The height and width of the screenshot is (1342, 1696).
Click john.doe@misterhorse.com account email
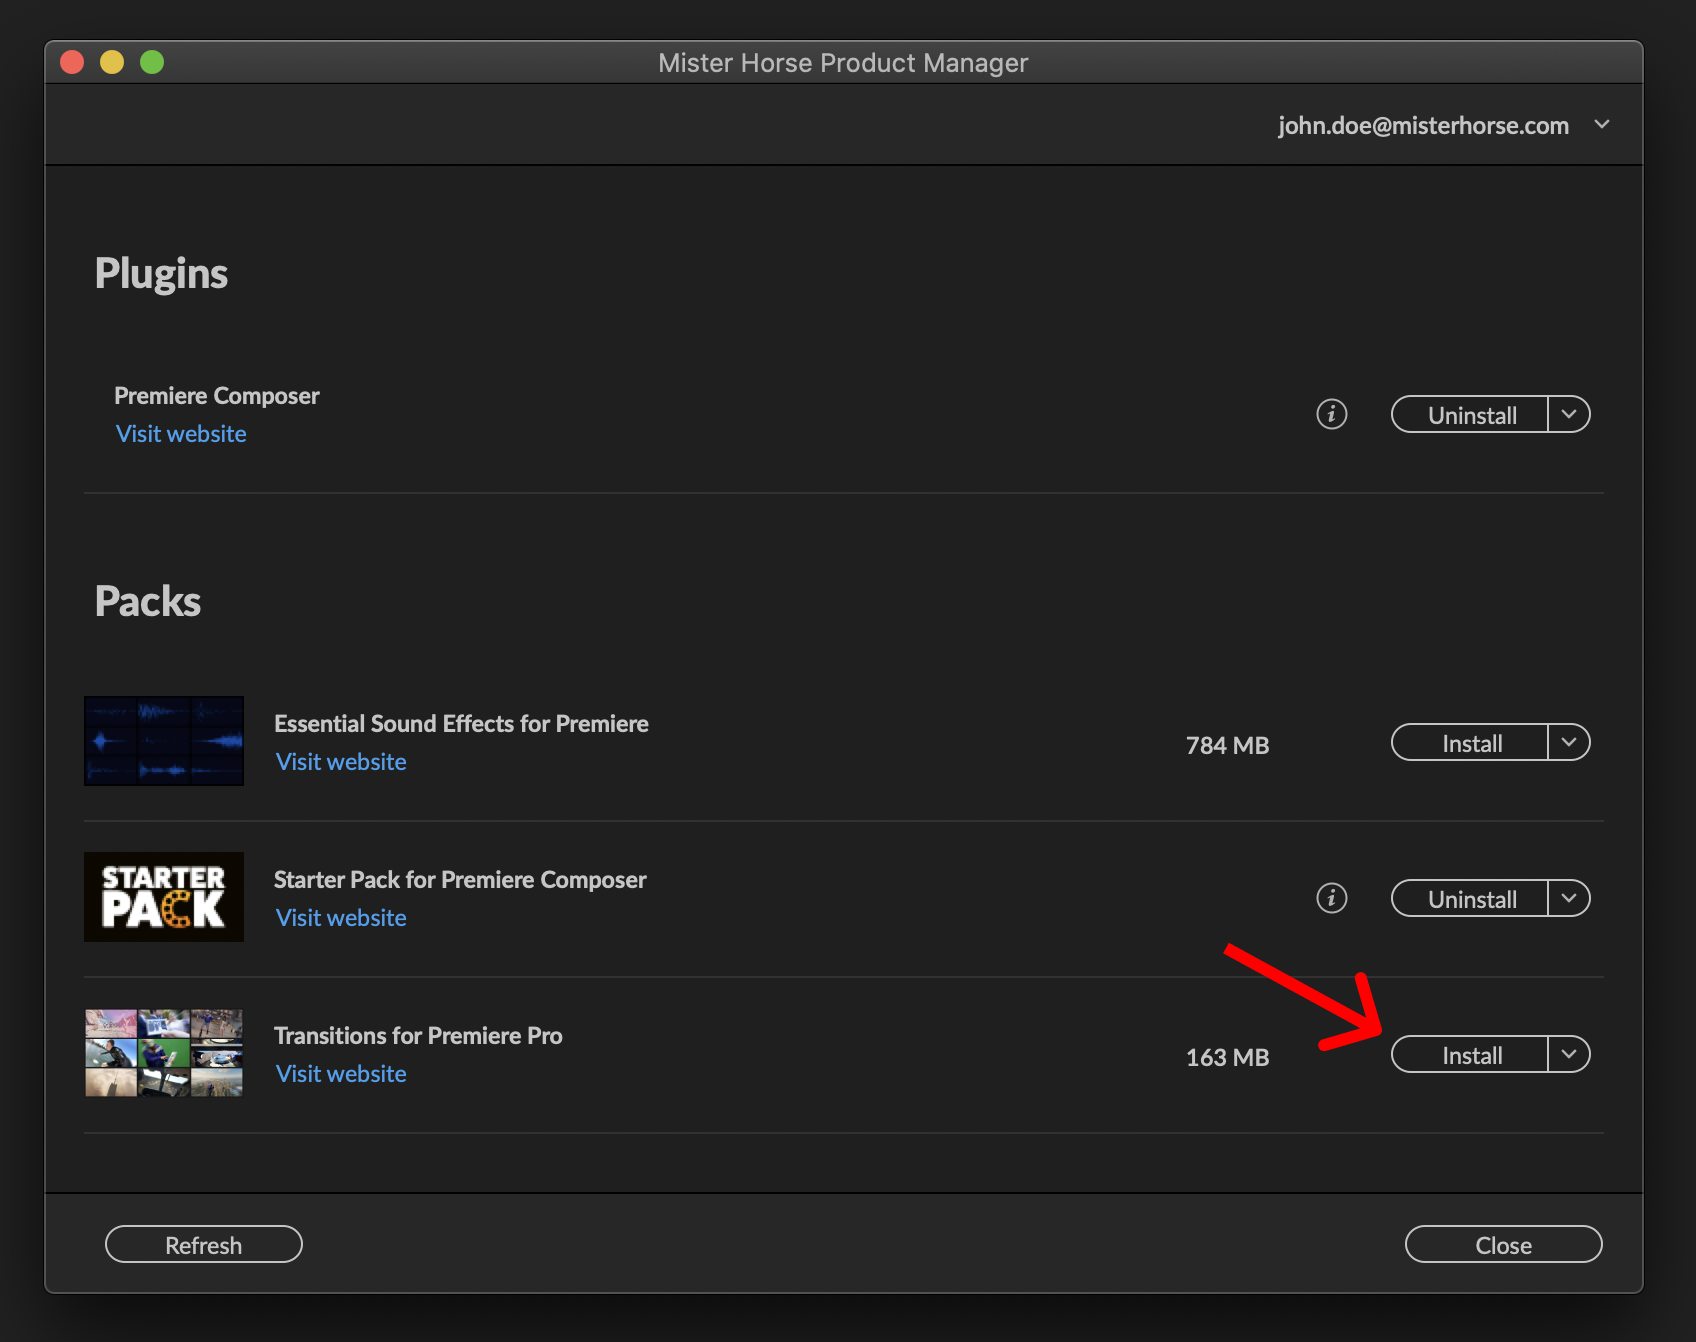tap(1423, 126)
